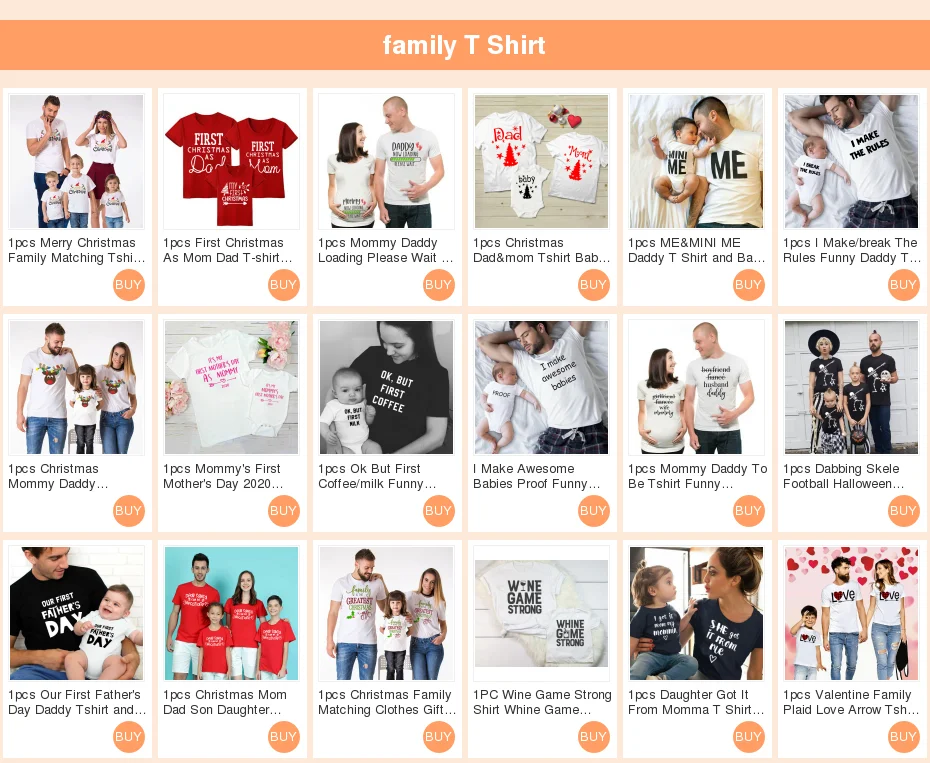Open the Ok But First Coffee shirt image
This screenshot has width=930, height=763.
coord(386,387)
